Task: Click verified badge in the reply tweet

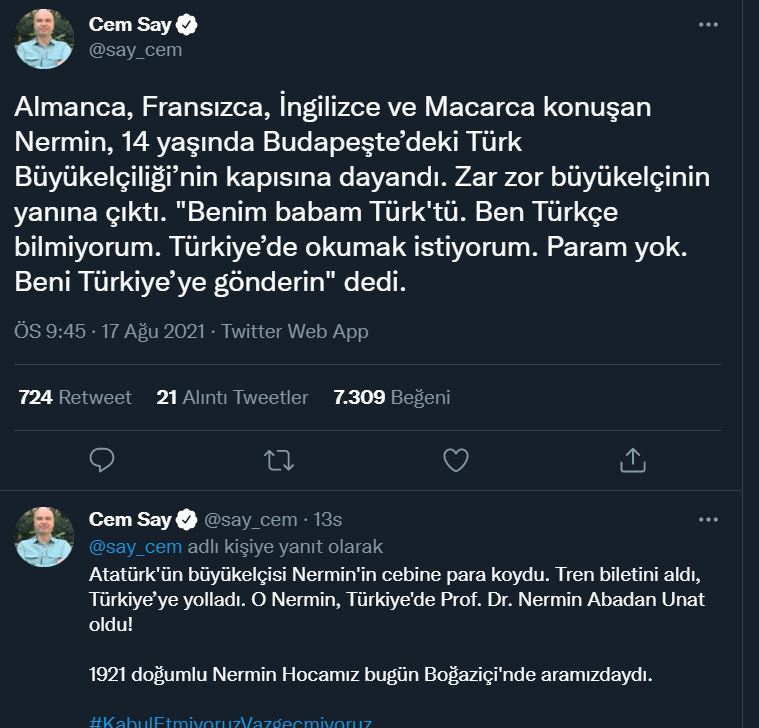Action: click(x=187, y=520)
